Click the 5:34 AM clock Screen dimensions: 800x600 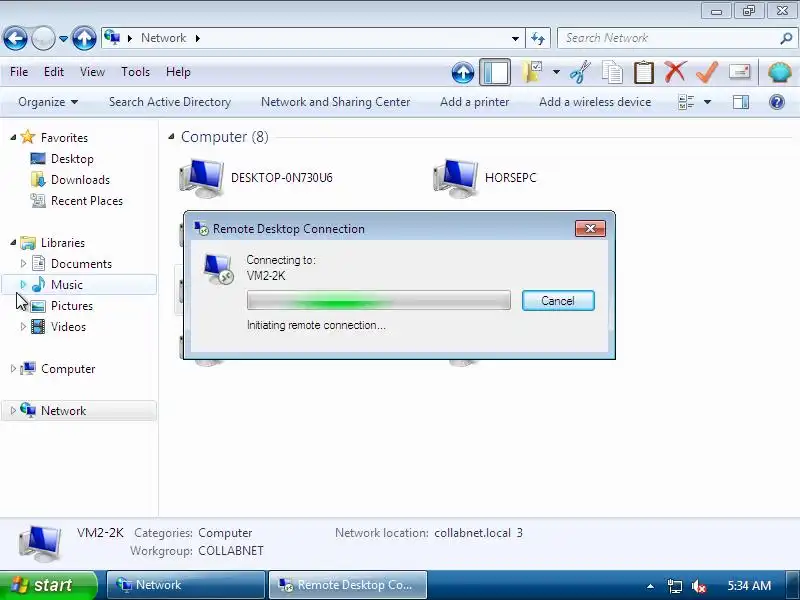[x=749, y=586]
